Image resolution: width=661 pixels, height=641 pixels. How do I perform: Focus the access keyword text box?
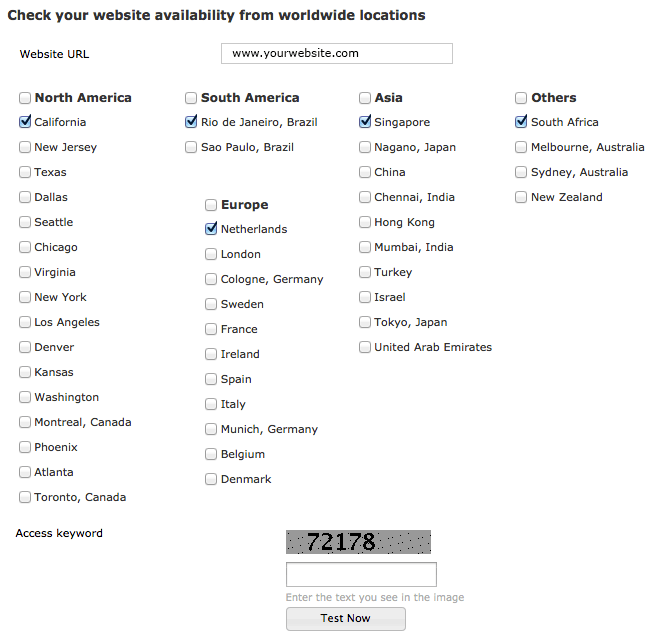tap(361, 574)
